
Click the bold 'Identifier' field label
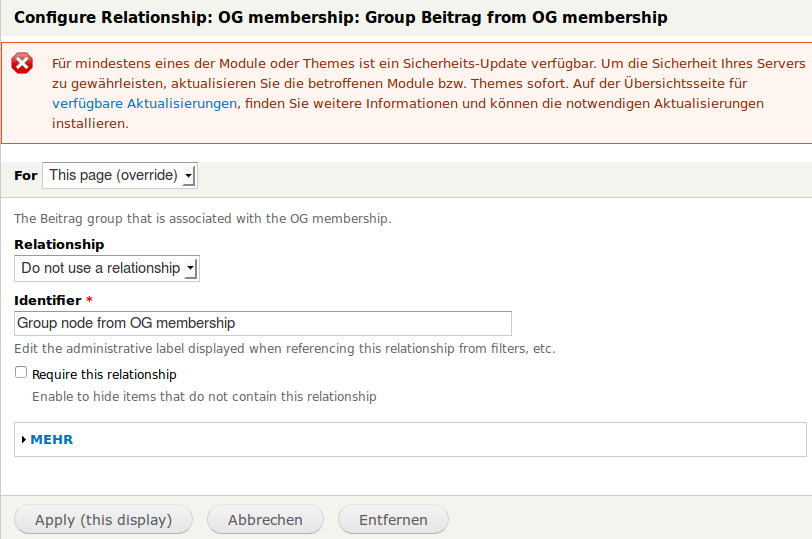tap(48, 300)
